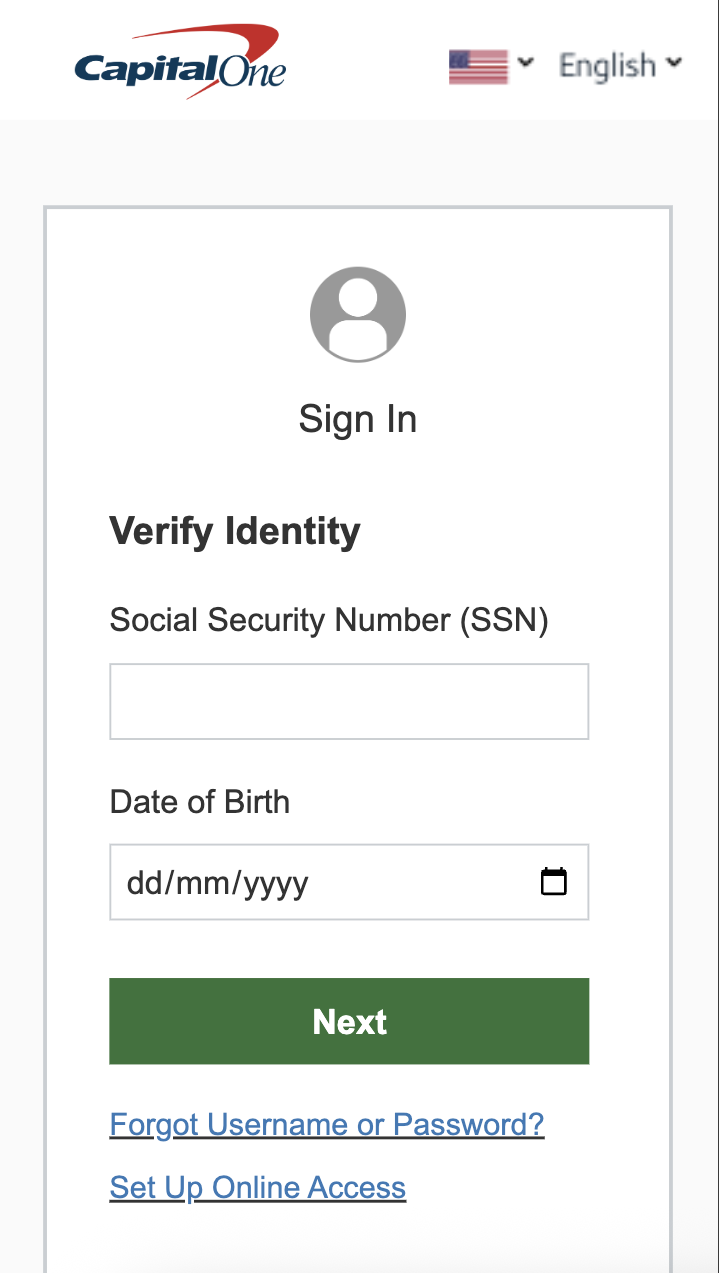Open Forgot Username or Password link
This screenshot has height=1273, width=719.
(x=327, y=1124)
